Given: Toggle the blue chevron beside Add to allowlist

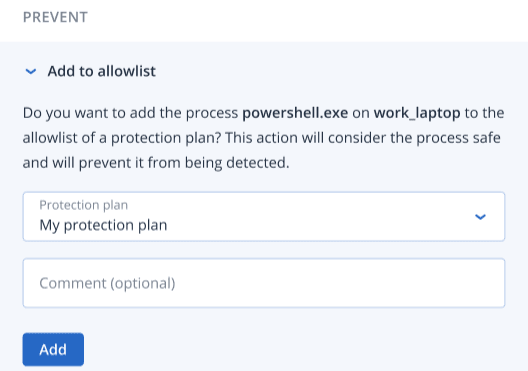Looking at the screenshot, I should (x=31, y=71).
